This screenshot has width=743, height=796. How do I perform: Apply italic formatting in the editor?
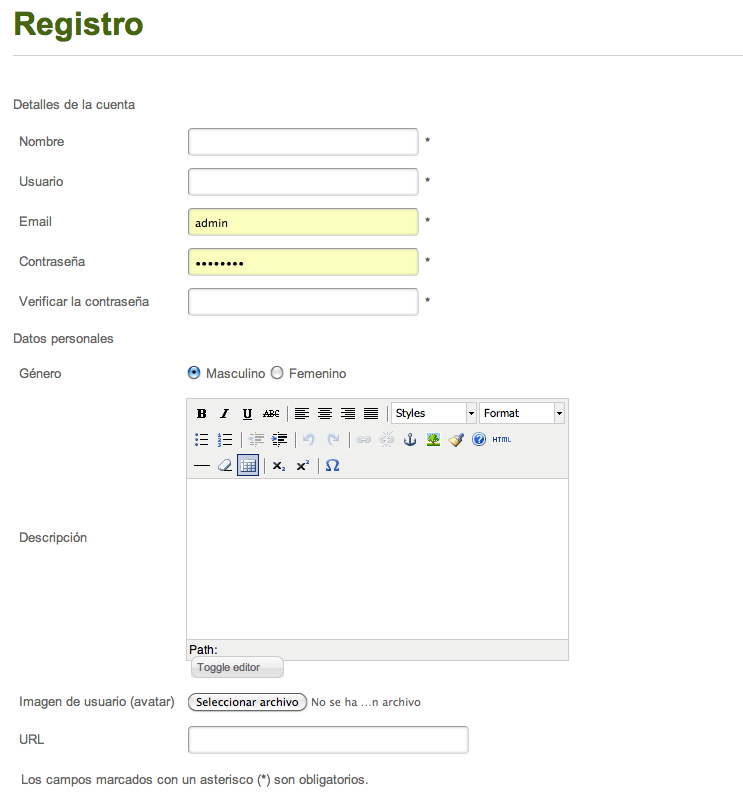224,414
